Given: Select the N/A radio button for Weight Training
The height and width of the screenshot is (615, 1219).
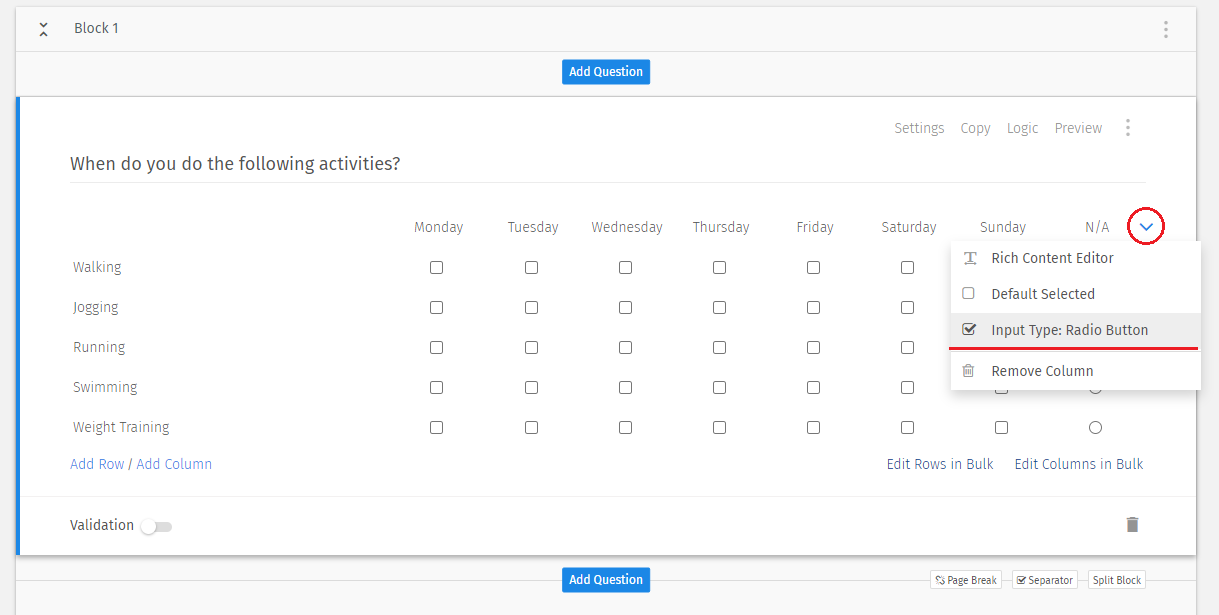Looking at the screenshot, I should (1095, 427).
